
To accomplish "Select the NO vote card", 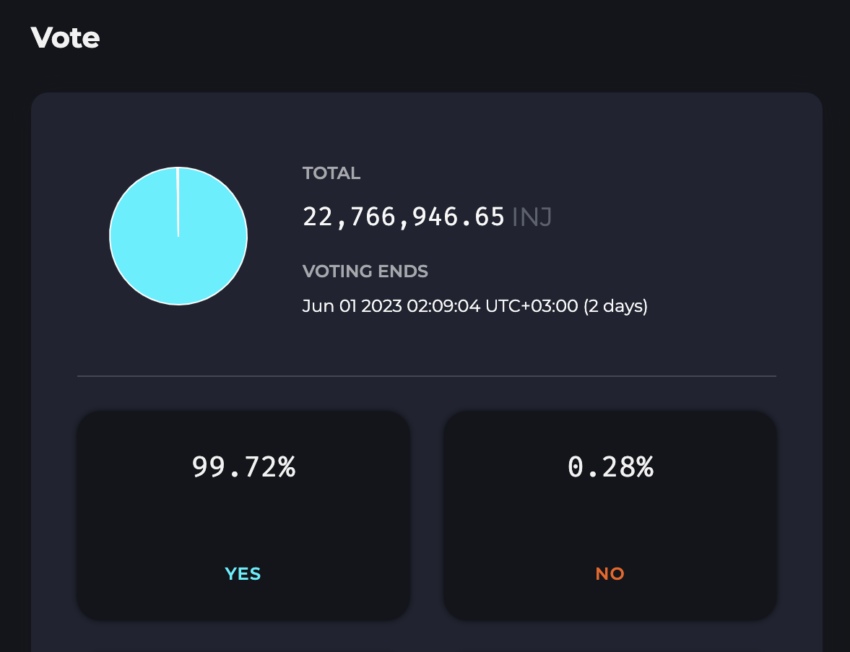I will tap(610, 515).
